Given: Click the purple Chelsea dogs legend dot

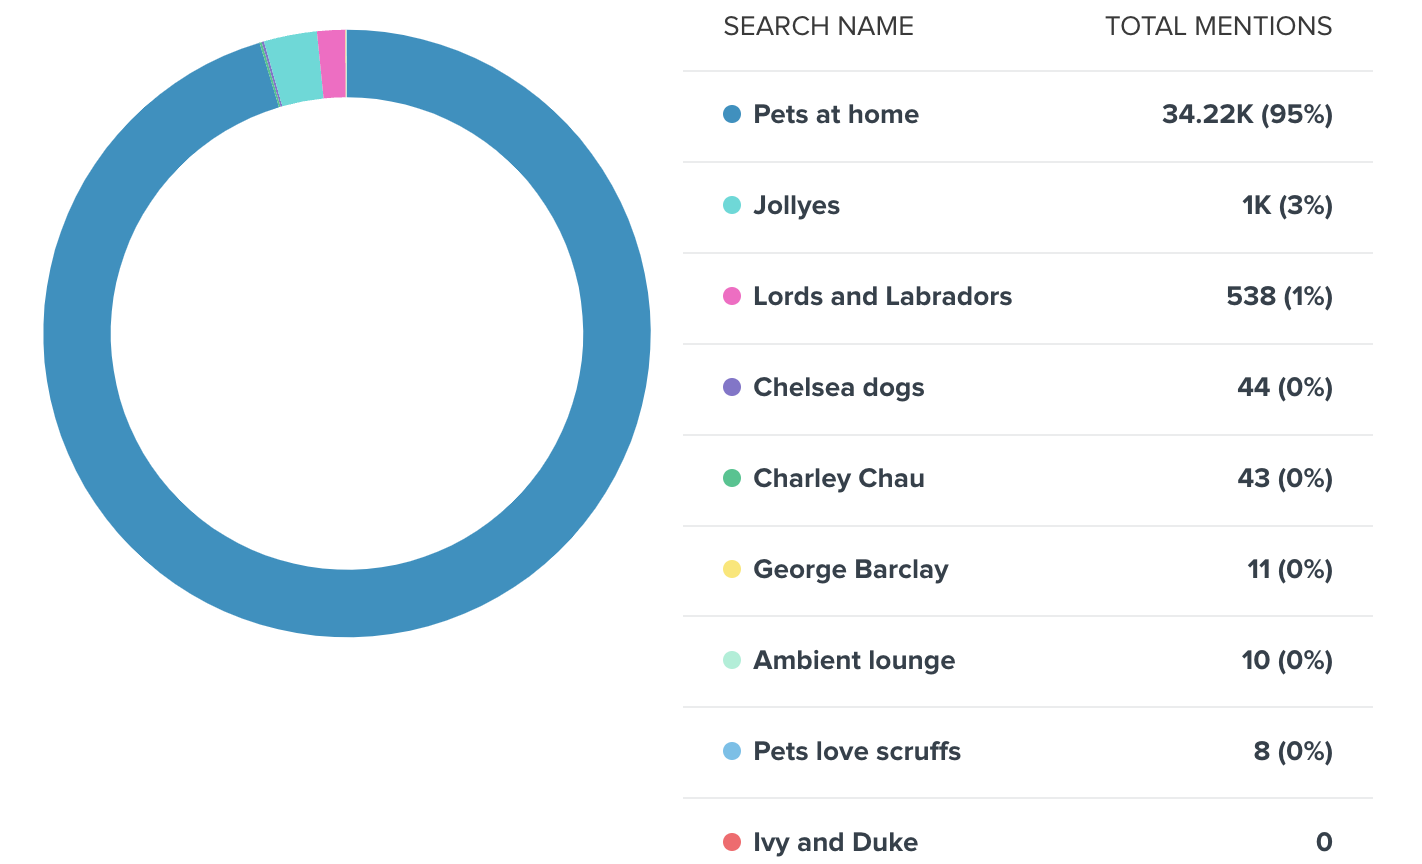Looking at the screenshot, I should (732, 387).
